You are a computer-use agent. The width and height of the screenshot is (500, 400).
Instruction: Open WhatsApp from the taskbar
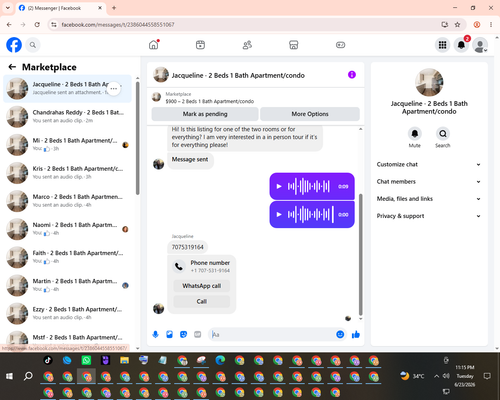[x=86, y=360]
